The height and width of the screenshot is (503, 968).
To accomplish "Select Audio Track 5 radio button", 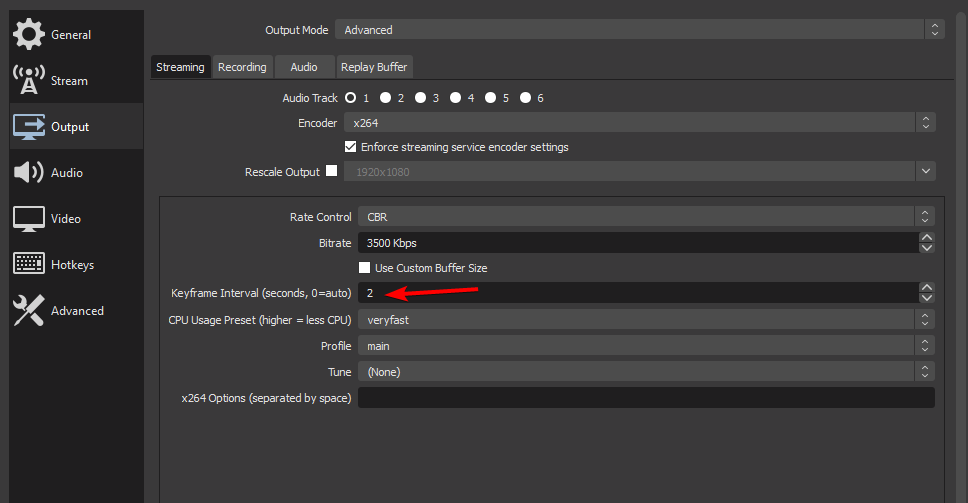I will pyautogui.click(x=490, y=98).
